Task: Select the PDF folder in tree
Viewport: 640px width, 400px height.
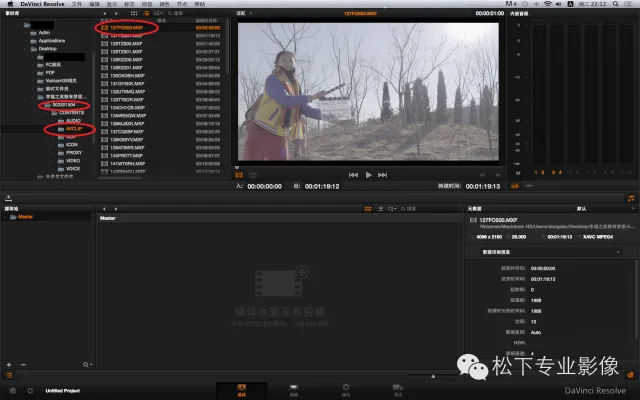Action: tap(50, 73)
